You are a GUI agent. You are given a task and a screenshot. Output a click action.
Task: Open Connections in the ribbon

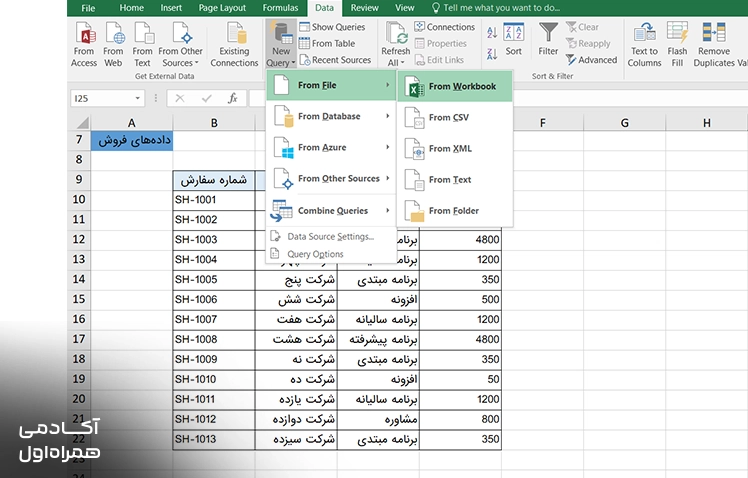click(445, 27)
